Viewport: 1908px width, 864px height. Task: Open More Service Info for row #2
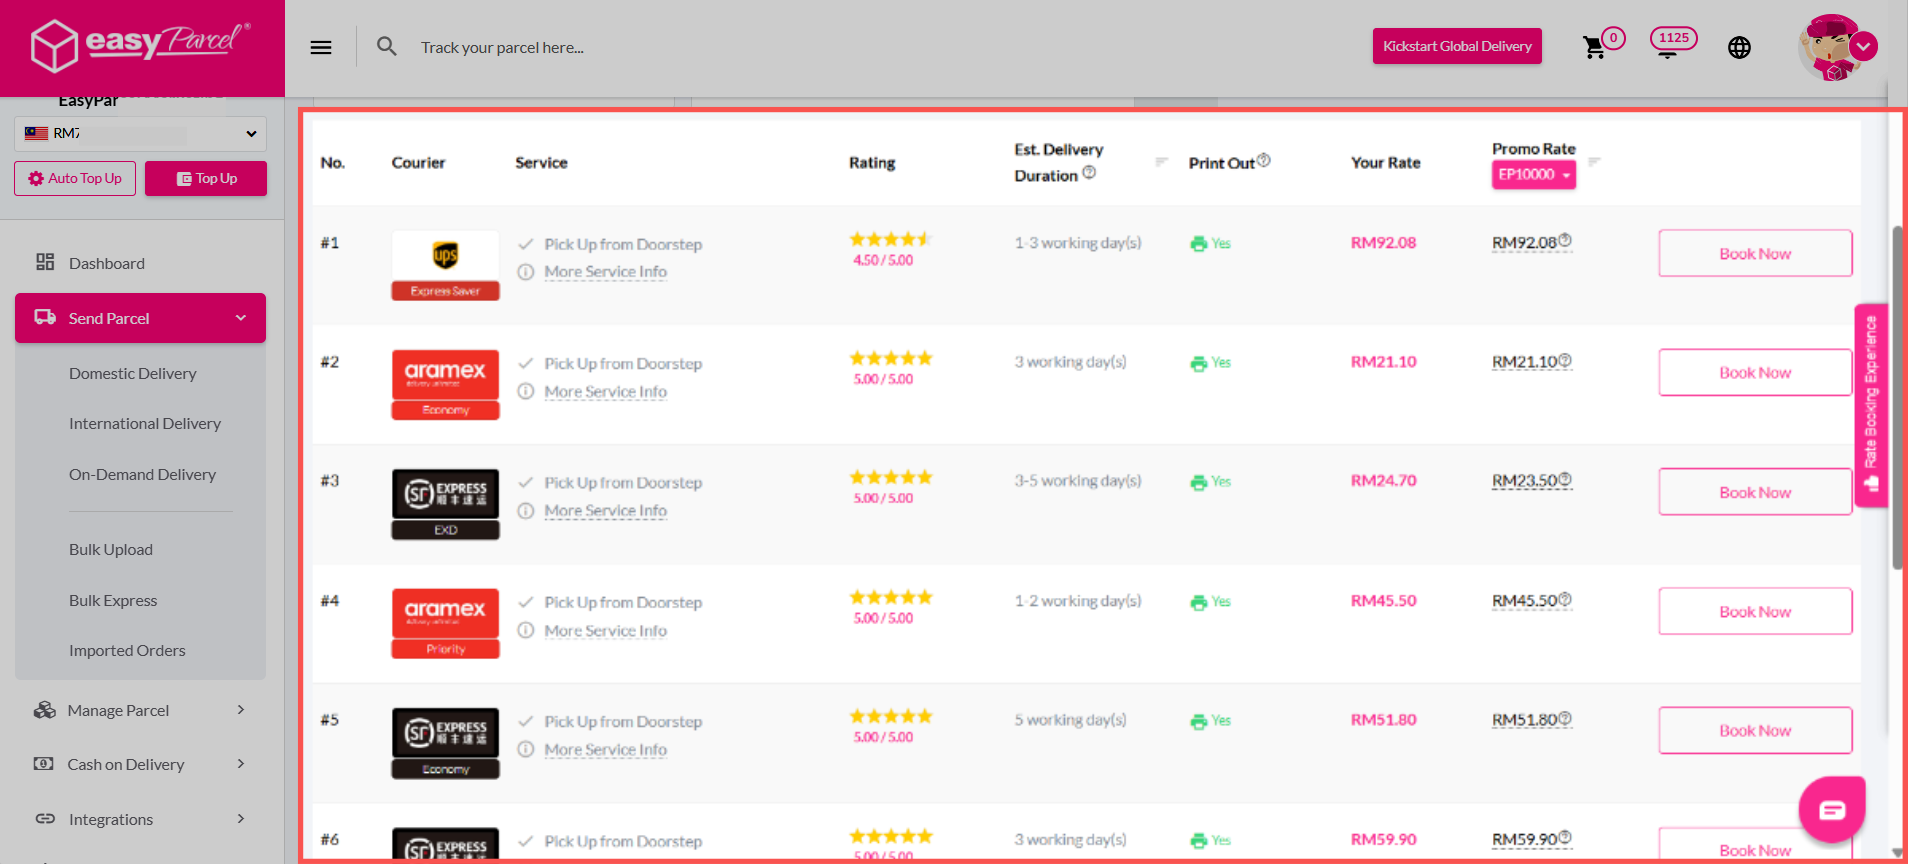[x=605, y=391]
